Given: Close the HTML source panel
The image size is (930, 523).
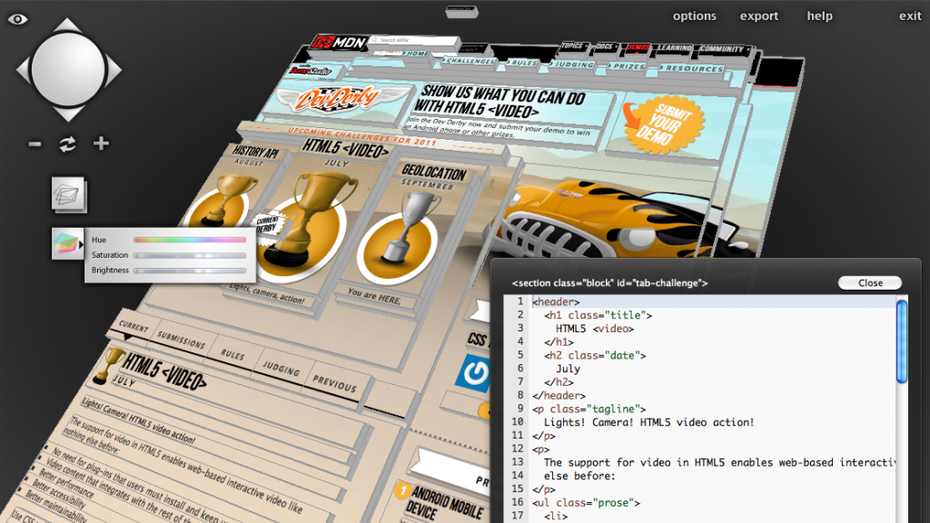Looking at the screenshot, I should 870,283.
